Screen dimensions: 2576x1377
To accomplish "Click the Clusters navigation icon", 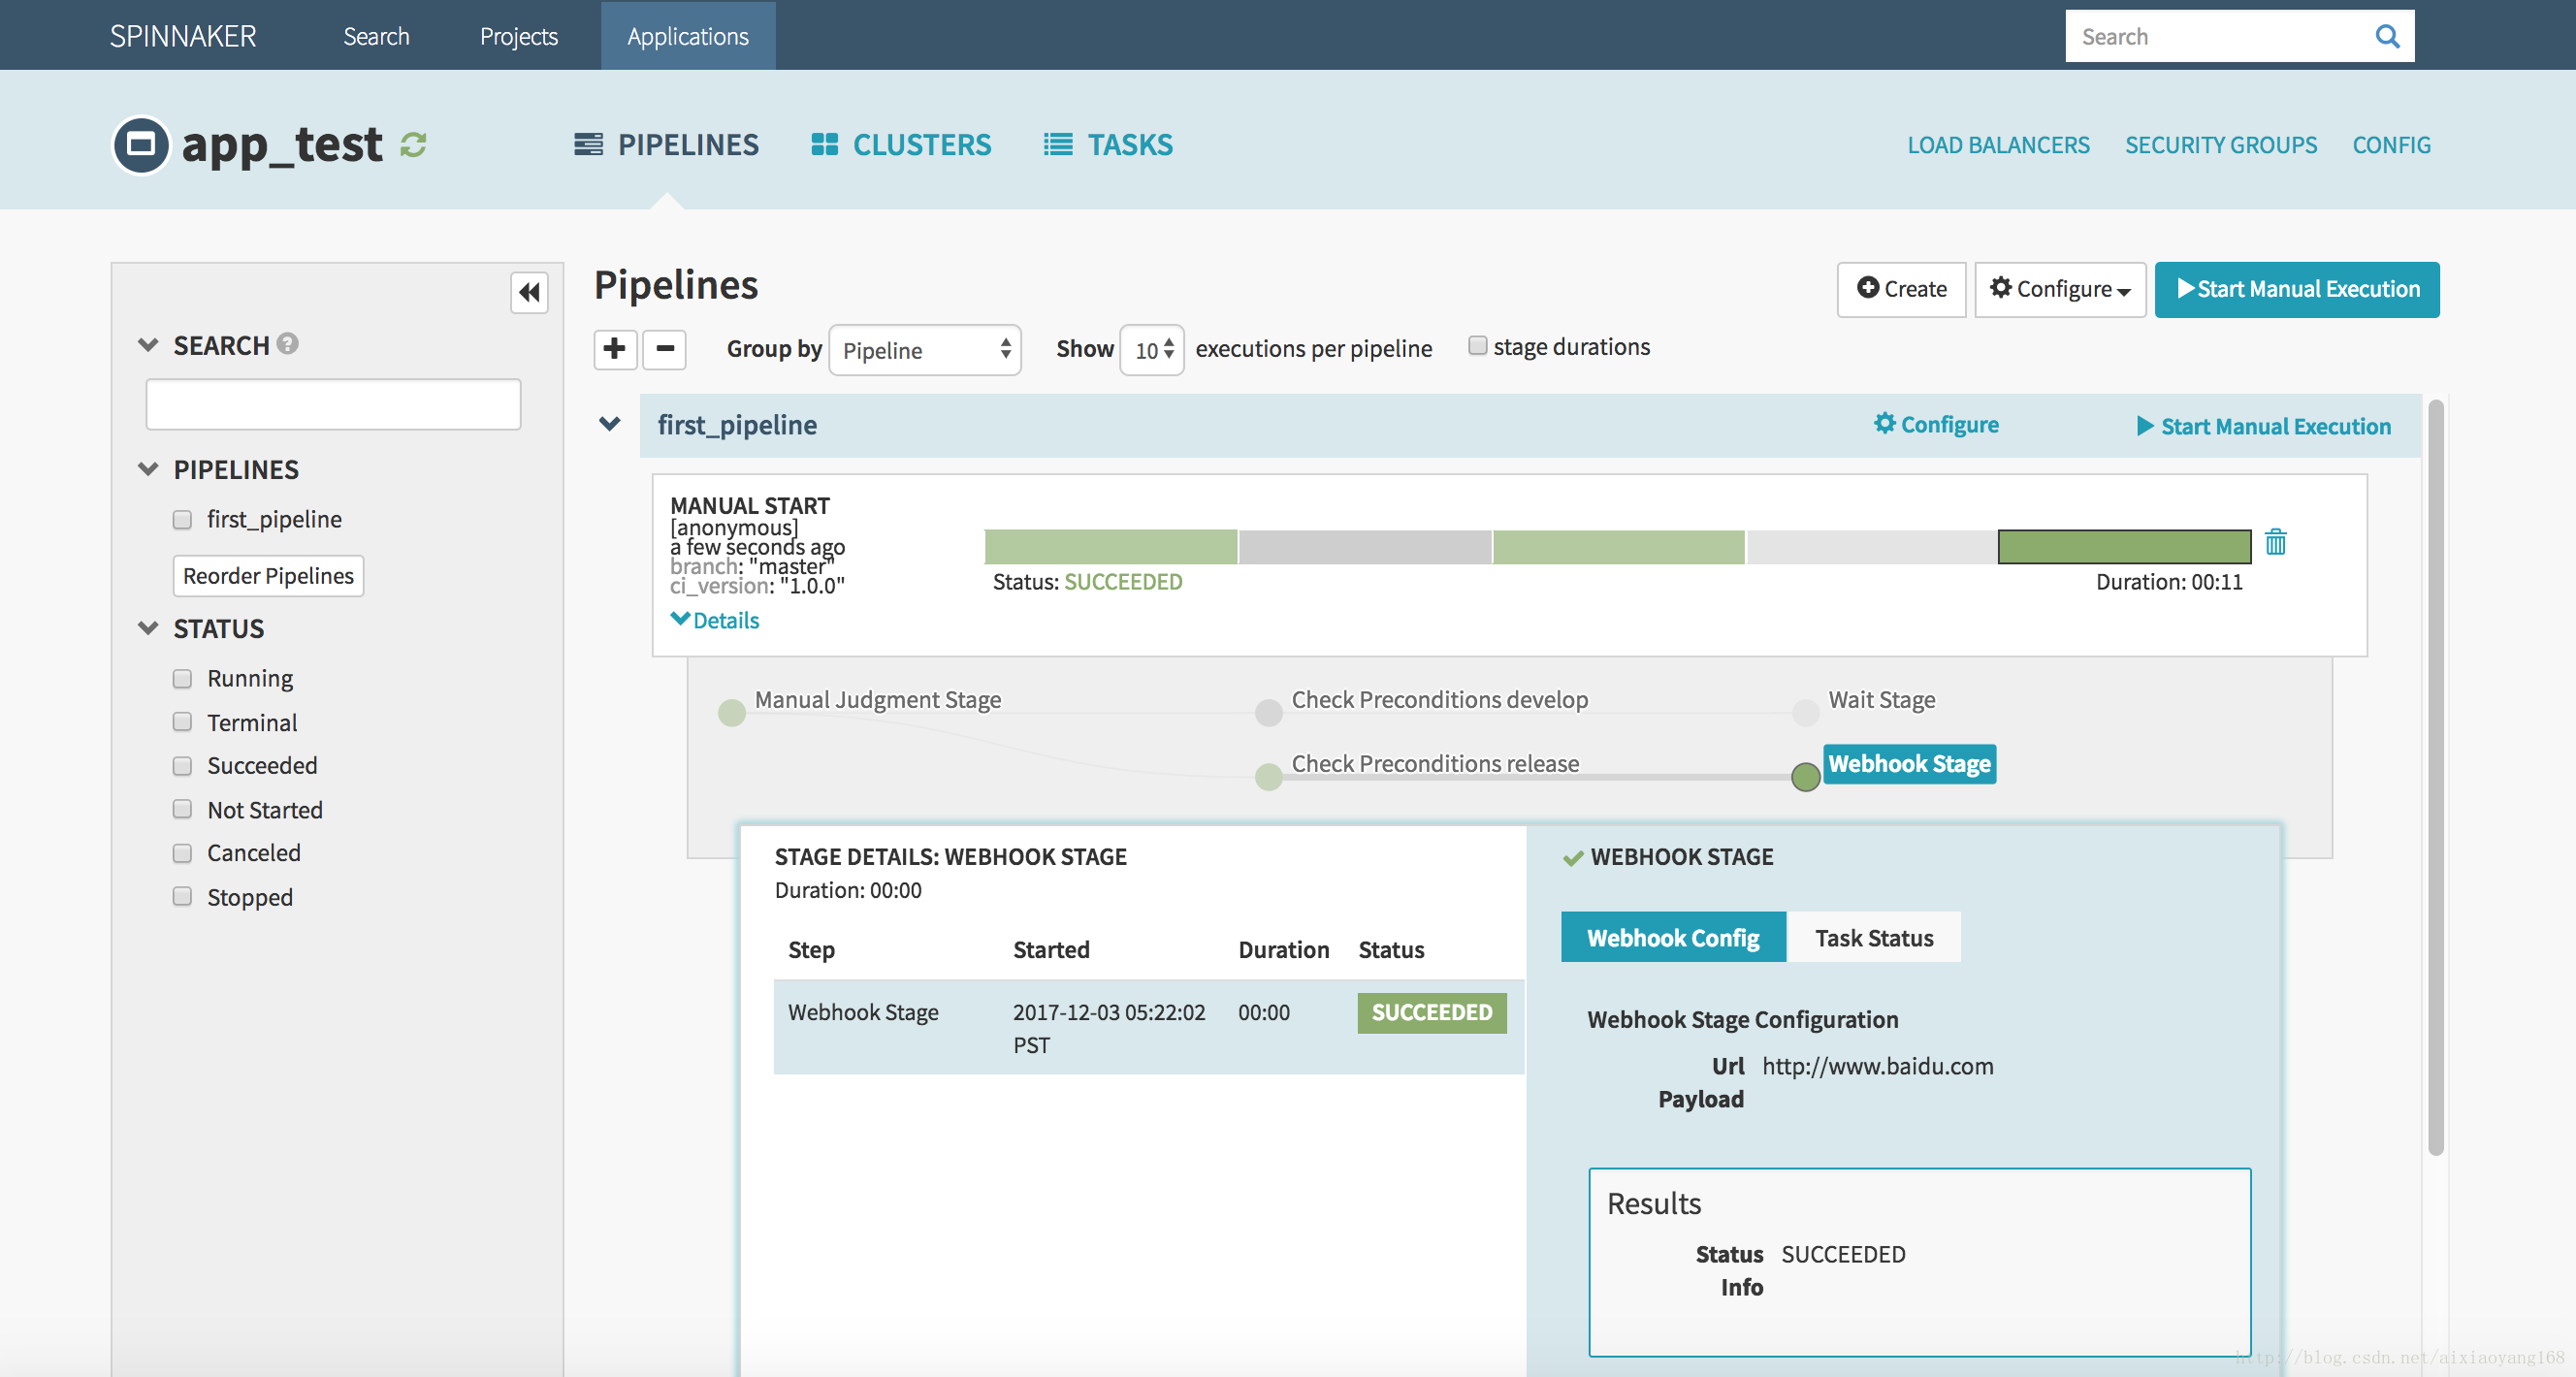I will [826, 144].
